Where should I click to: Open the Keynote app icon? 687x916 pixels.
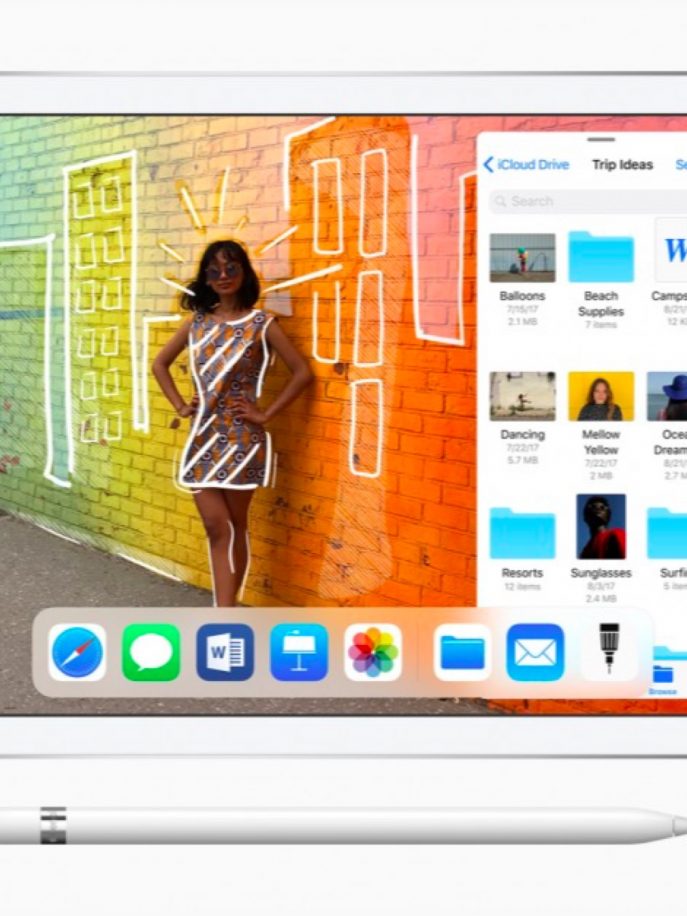[x=299, y=653]
